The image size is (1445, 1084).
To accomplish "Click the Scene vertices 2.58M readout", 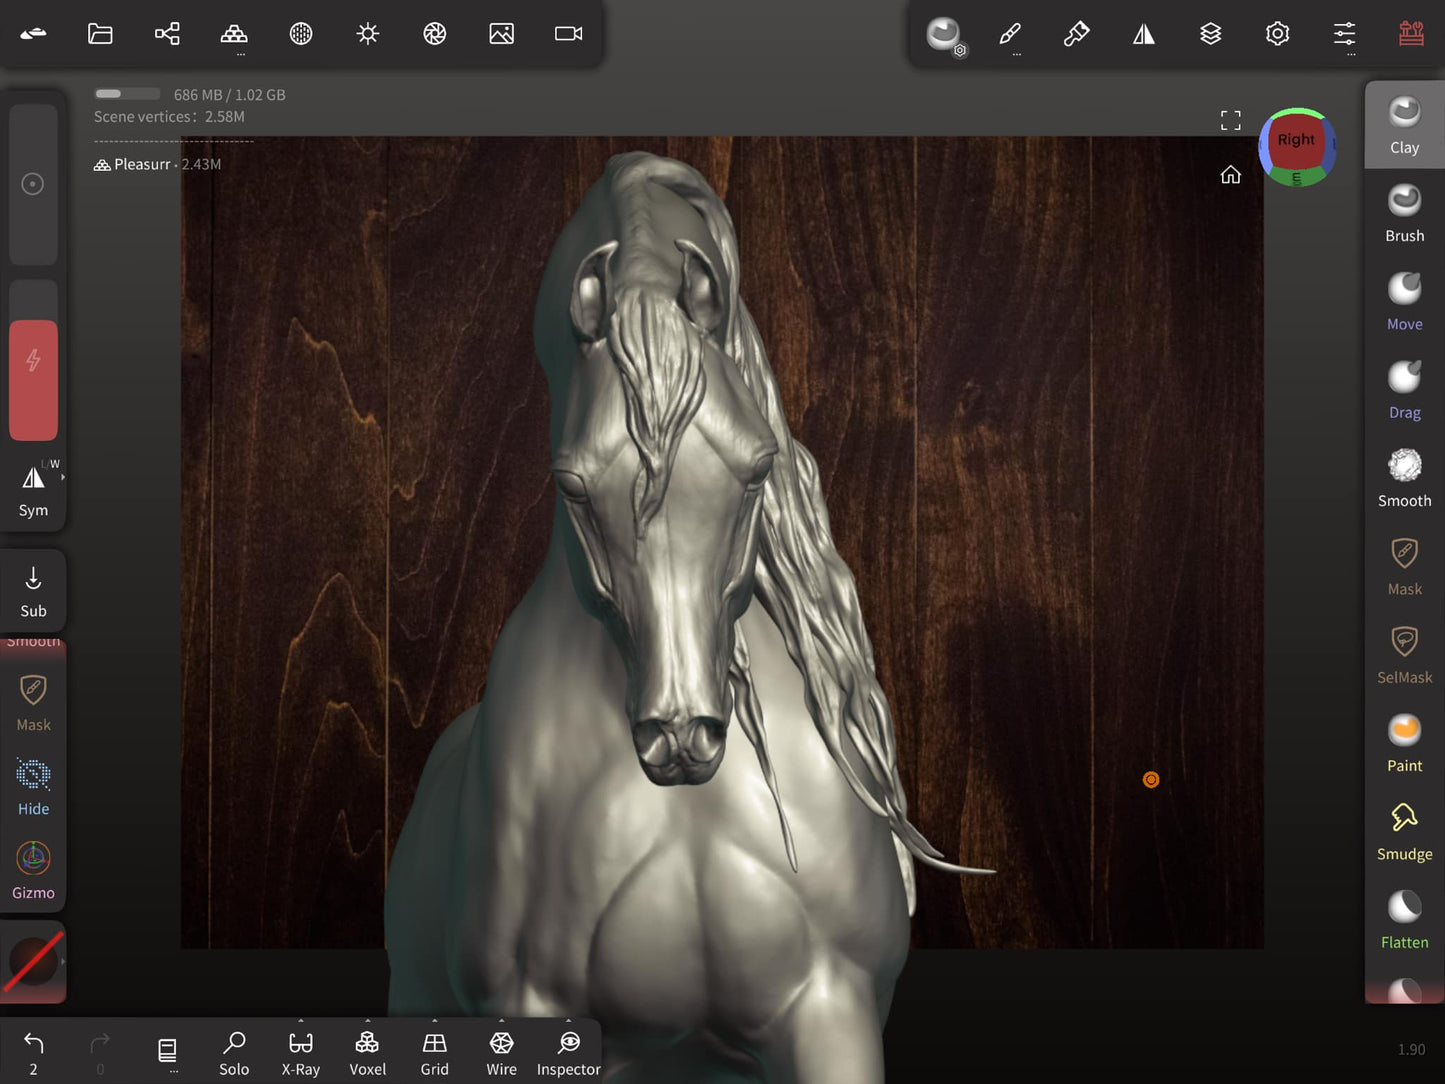I will (x=169, y=116).
